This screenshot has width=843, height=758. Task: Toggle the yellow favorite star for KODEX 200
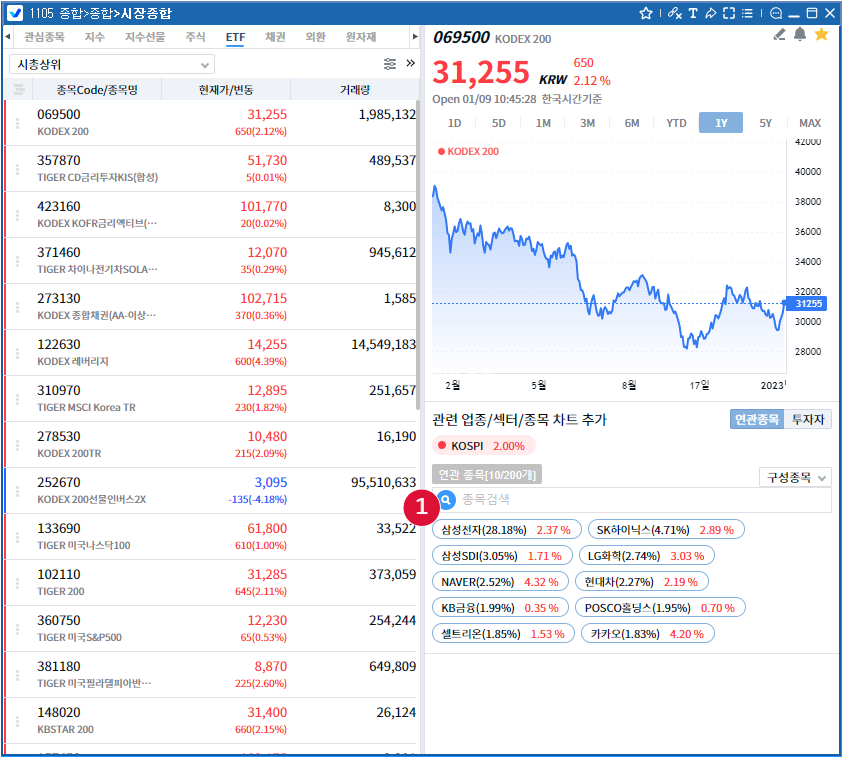821,35
